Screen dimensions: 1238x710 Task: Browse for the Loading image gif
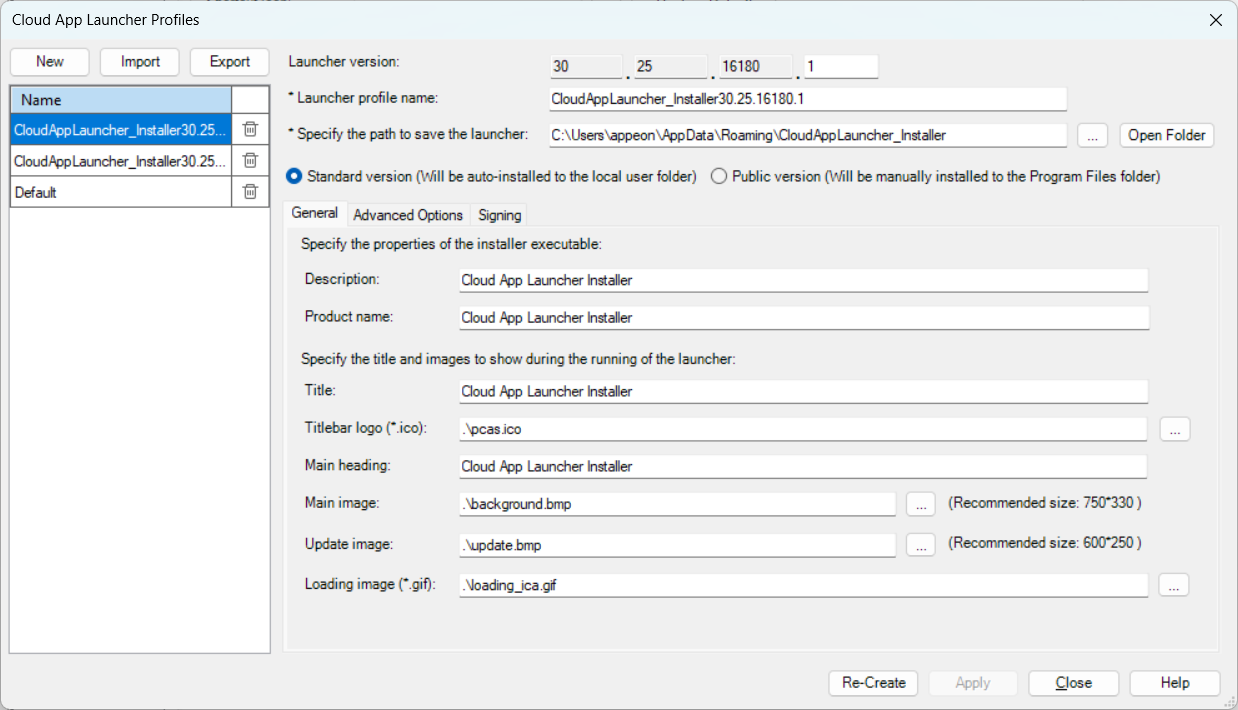pyautogui.click(x=1173, y=586)
